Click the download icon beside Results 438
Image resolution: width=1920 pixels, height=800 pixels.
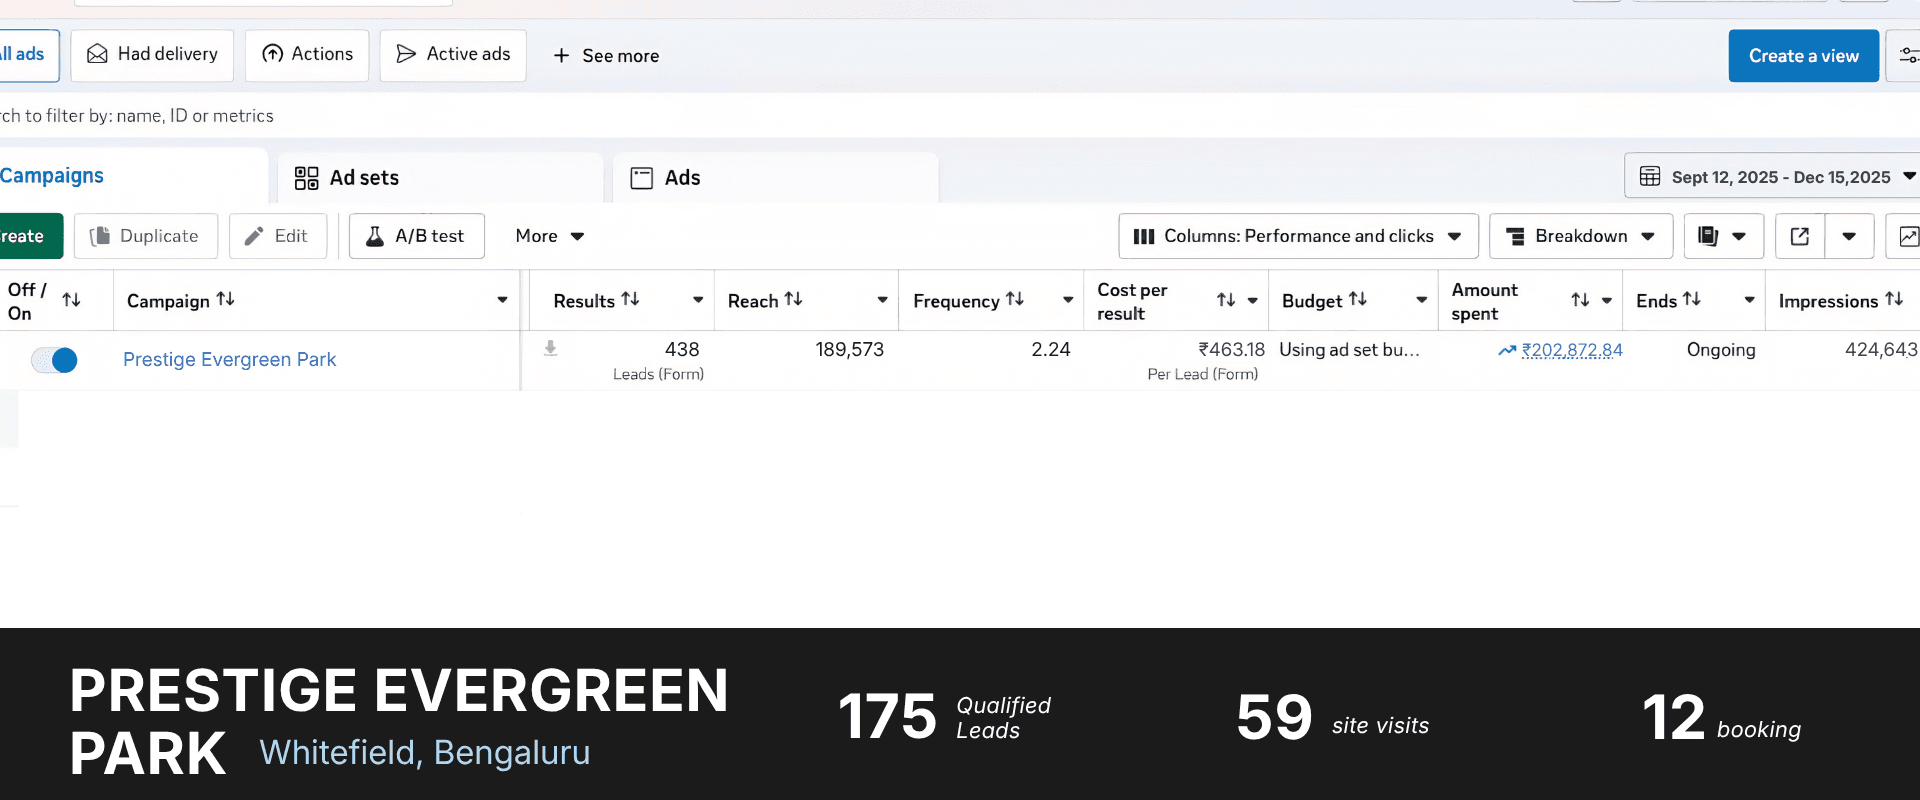click(x=550, y=349)
